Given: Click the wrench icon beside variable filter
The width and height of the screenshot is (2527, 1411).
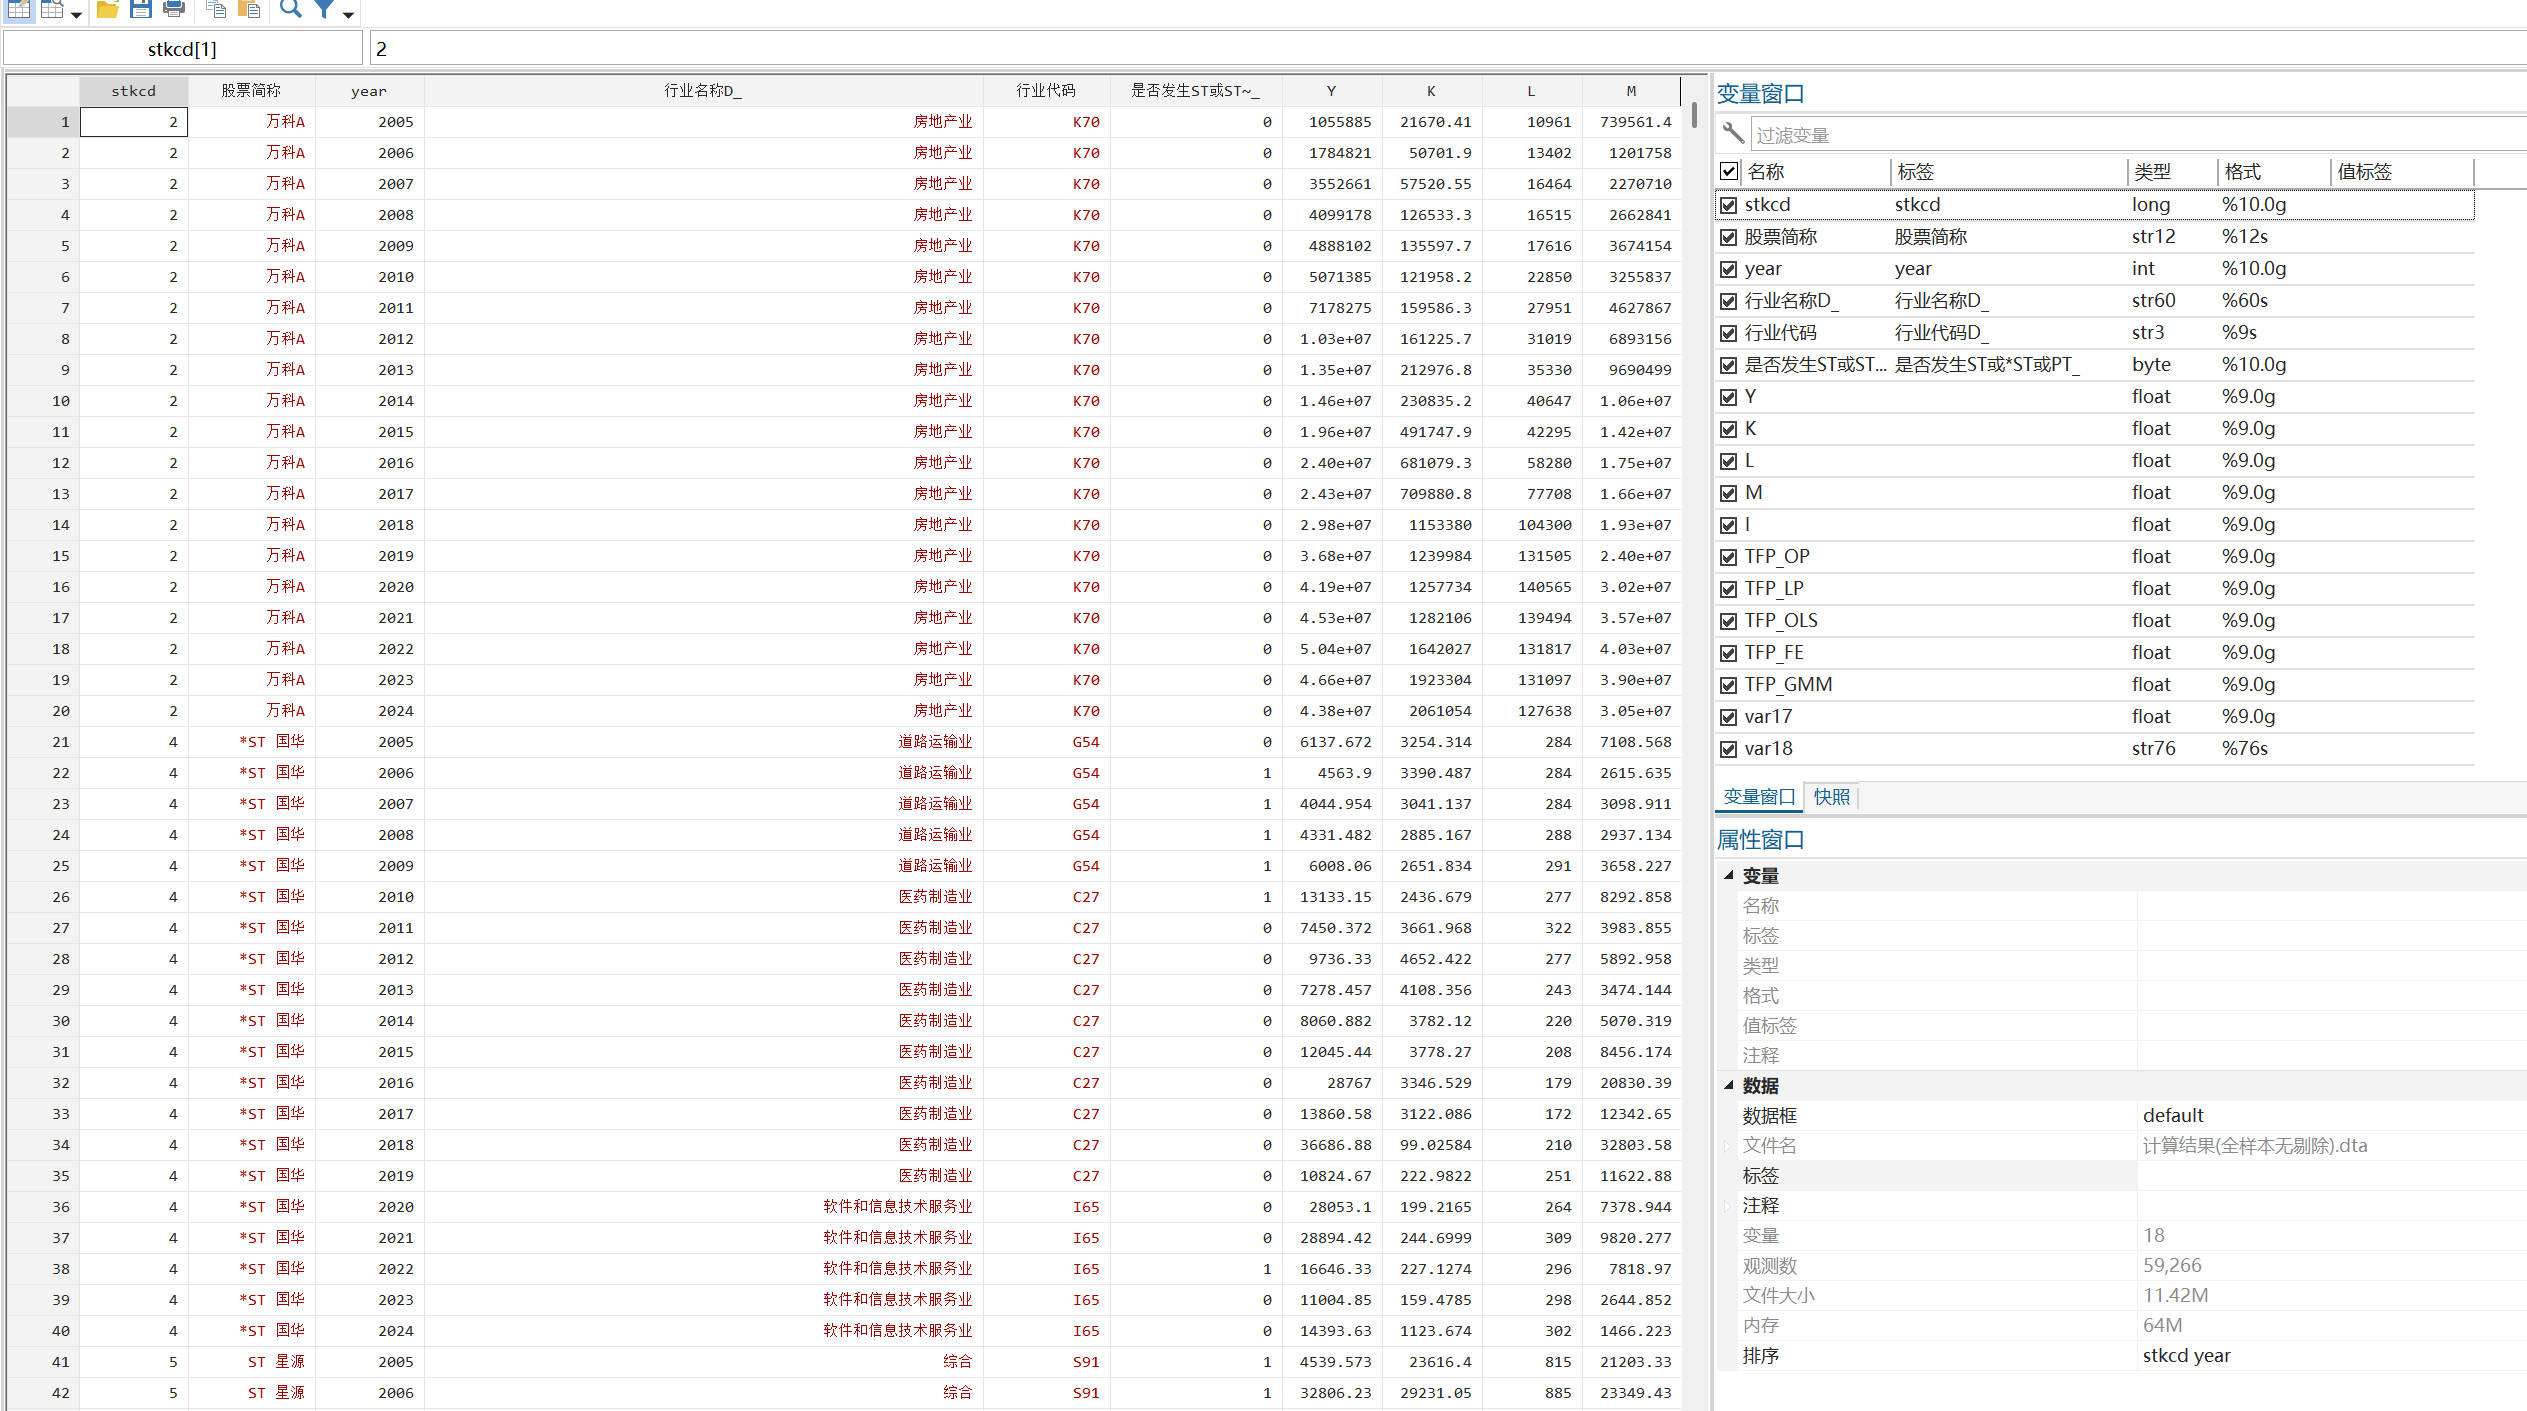Looking at the screenshot, I should tap(1733, 134).
